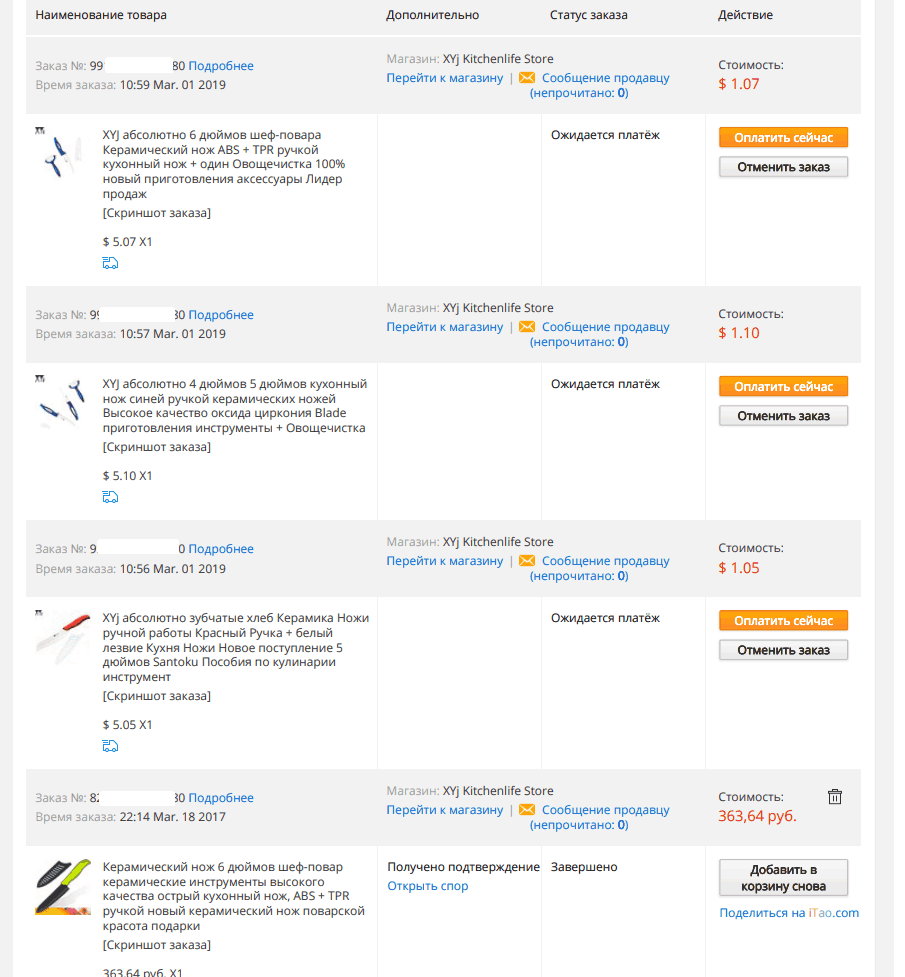The width and height of the screenshot is (905, 977).
Task: Open the red bread knife thumbnail
Action: tap(63, 637)
